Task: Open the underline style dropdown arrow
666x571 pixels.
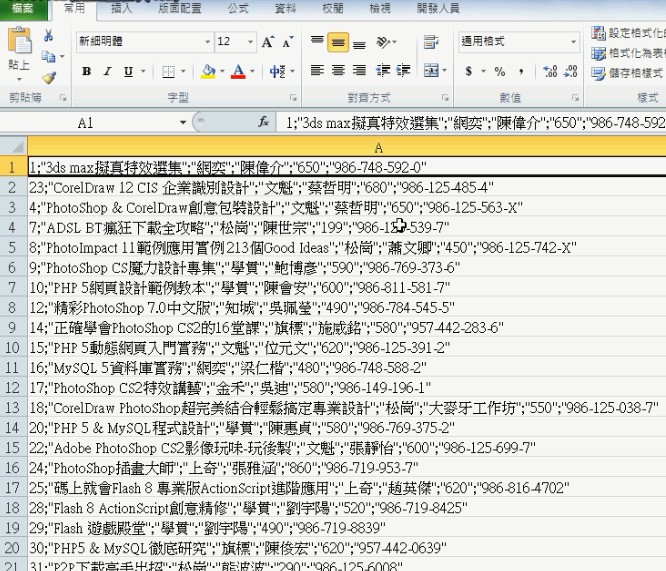Action: [143, 71]
